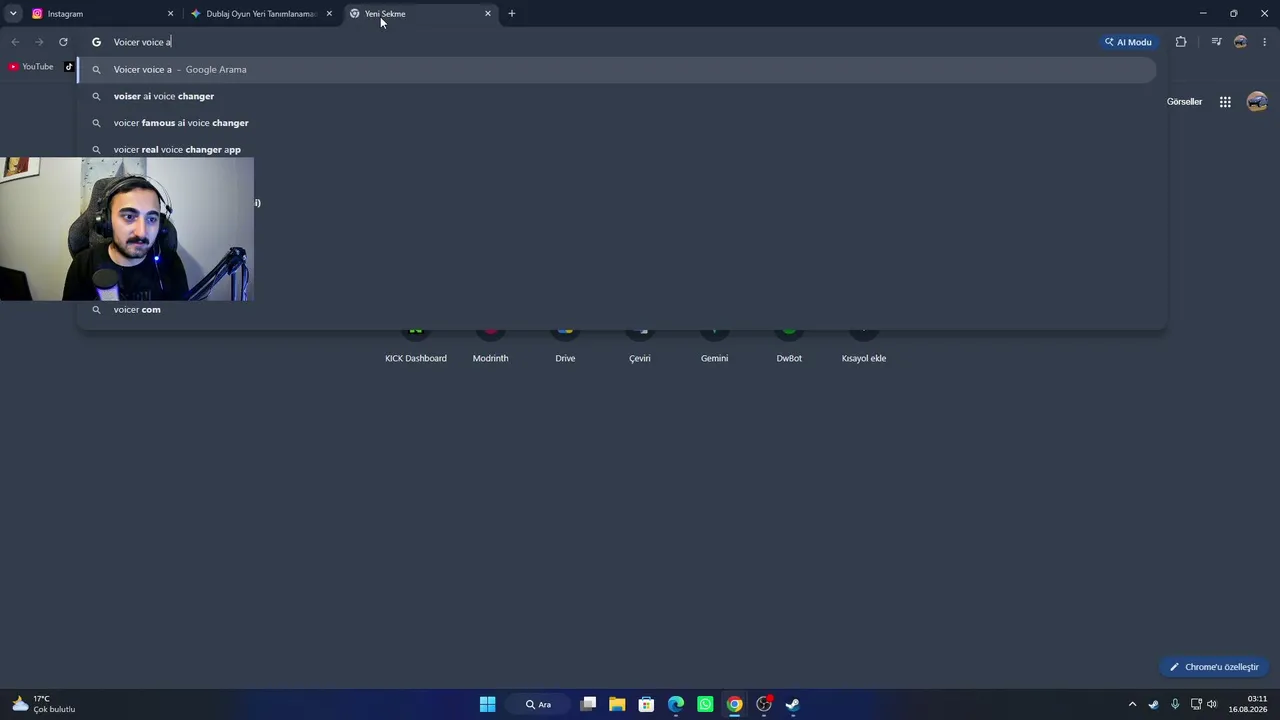The height and width of the screenshot is (720, 1280).
Task: Choose 'voicer famous ai voice changer' suggestion
Action: (x=617, y=123)
